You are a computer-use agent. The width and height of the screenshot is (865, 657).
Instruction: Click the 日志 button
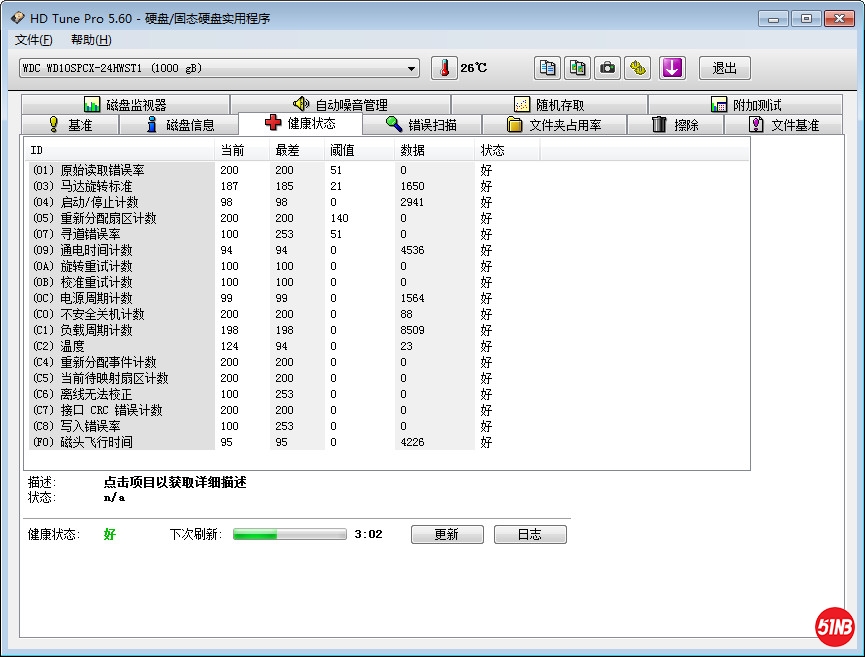529,535
